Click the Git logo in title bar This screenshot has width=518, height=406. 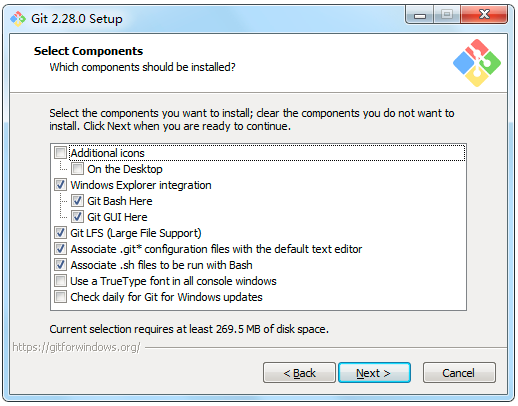[x=18, y=19]
